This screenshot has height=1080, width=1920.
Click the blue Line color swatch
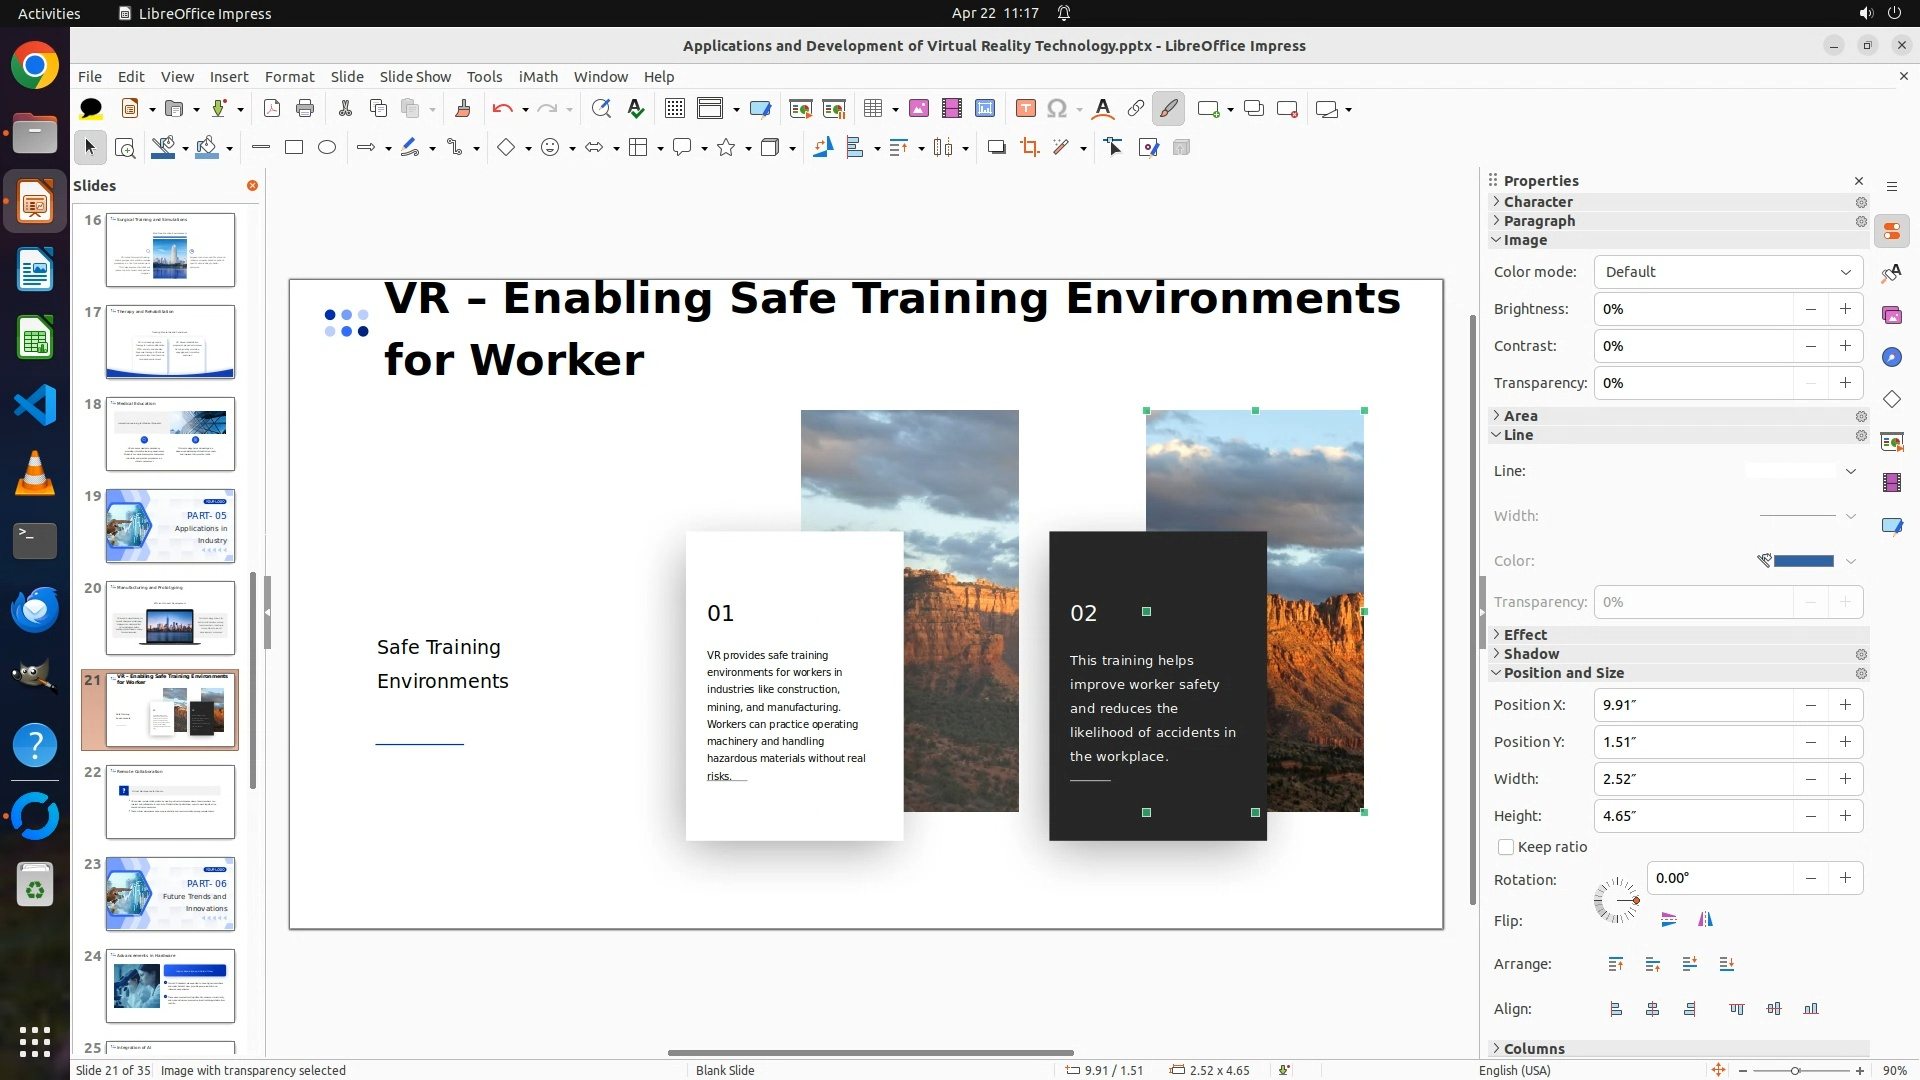click(x=1803, y=561)
